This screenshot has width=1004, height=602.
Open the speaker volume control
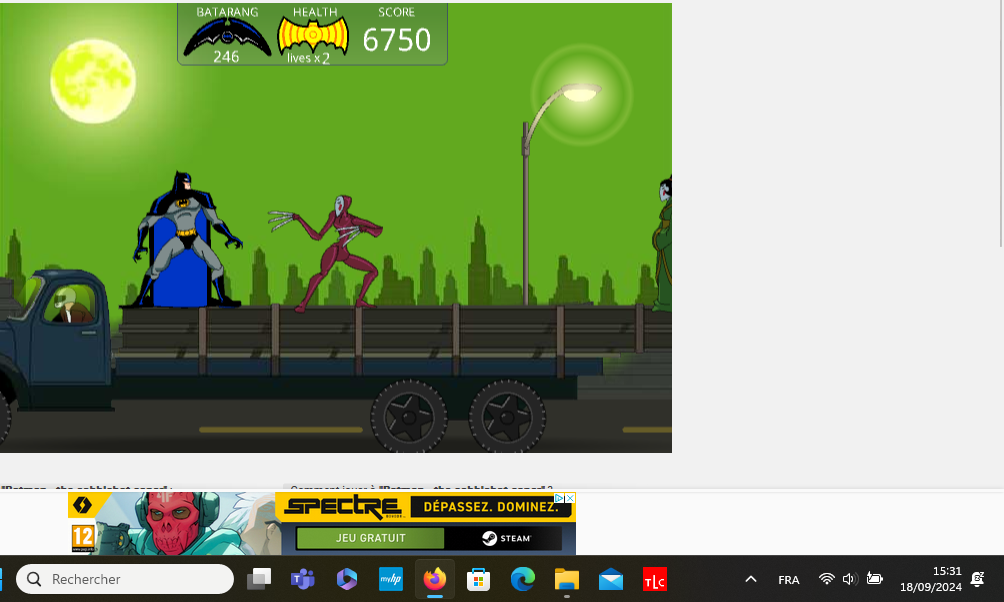849,579
